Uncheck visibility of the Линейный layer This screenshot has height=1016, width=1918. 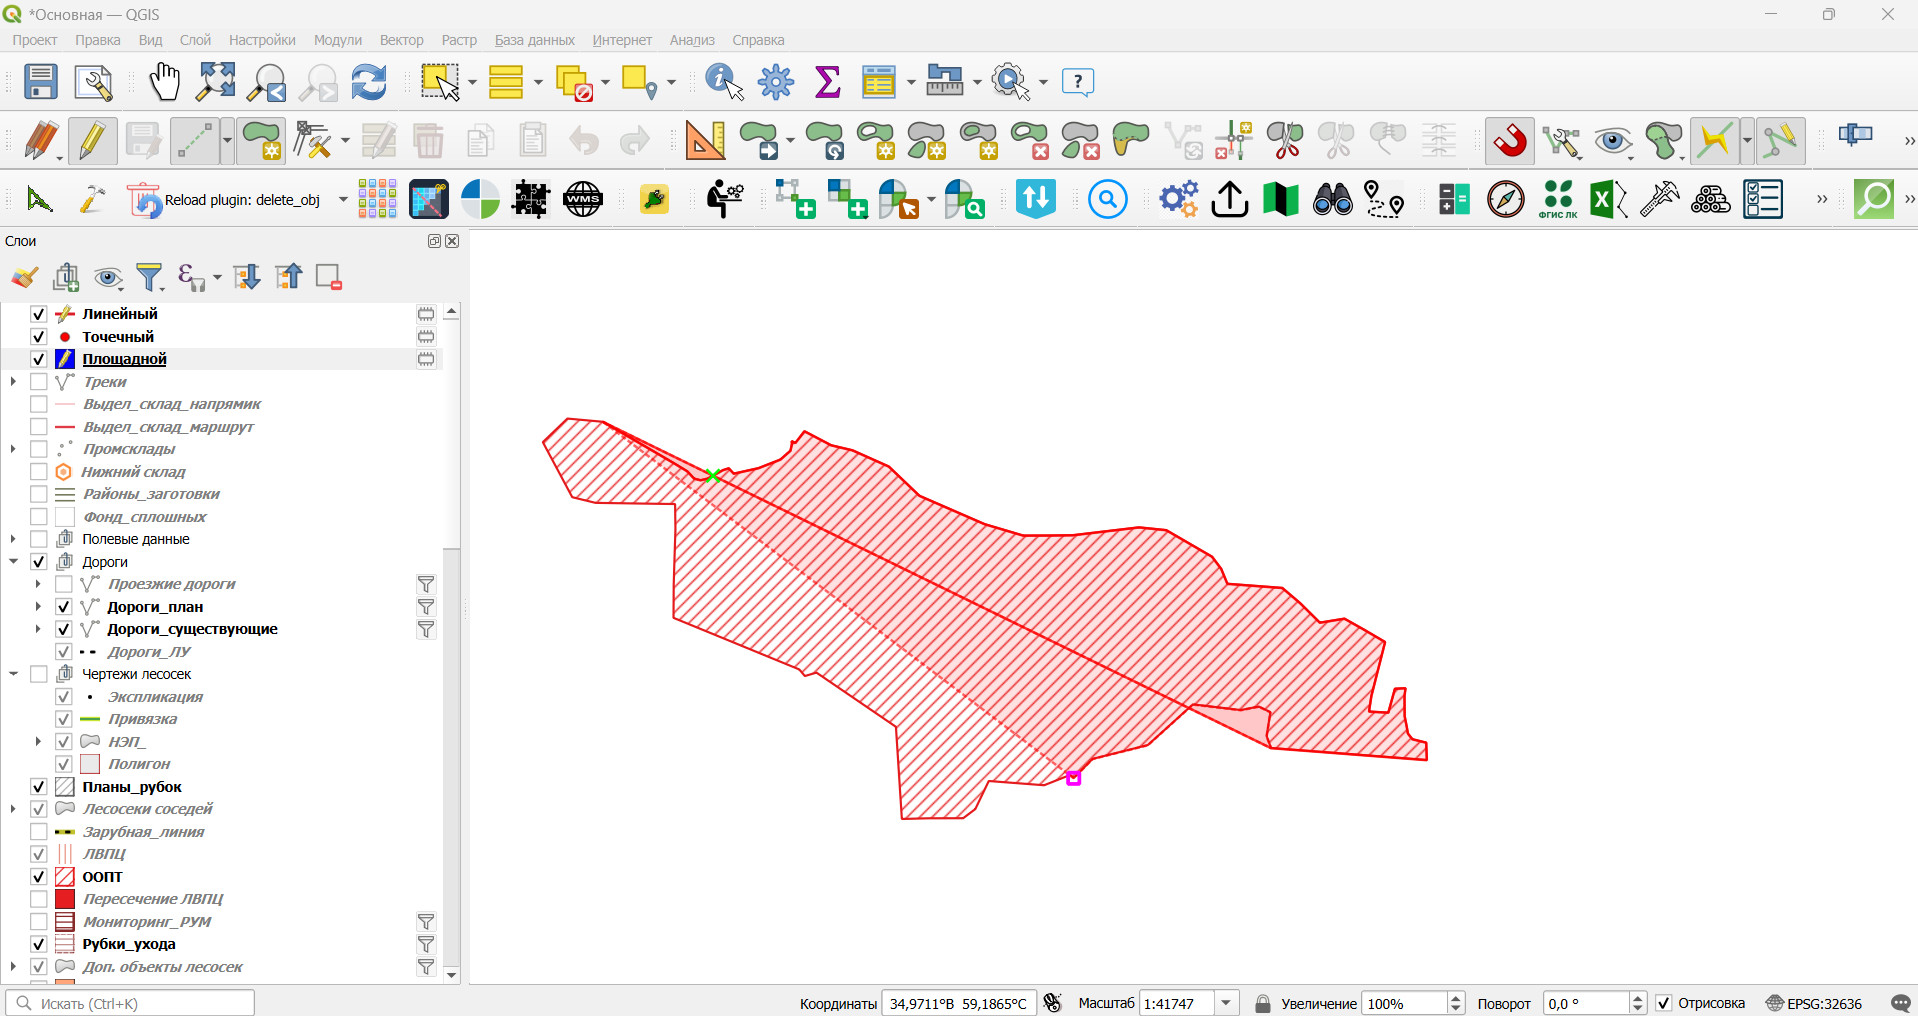39,314
